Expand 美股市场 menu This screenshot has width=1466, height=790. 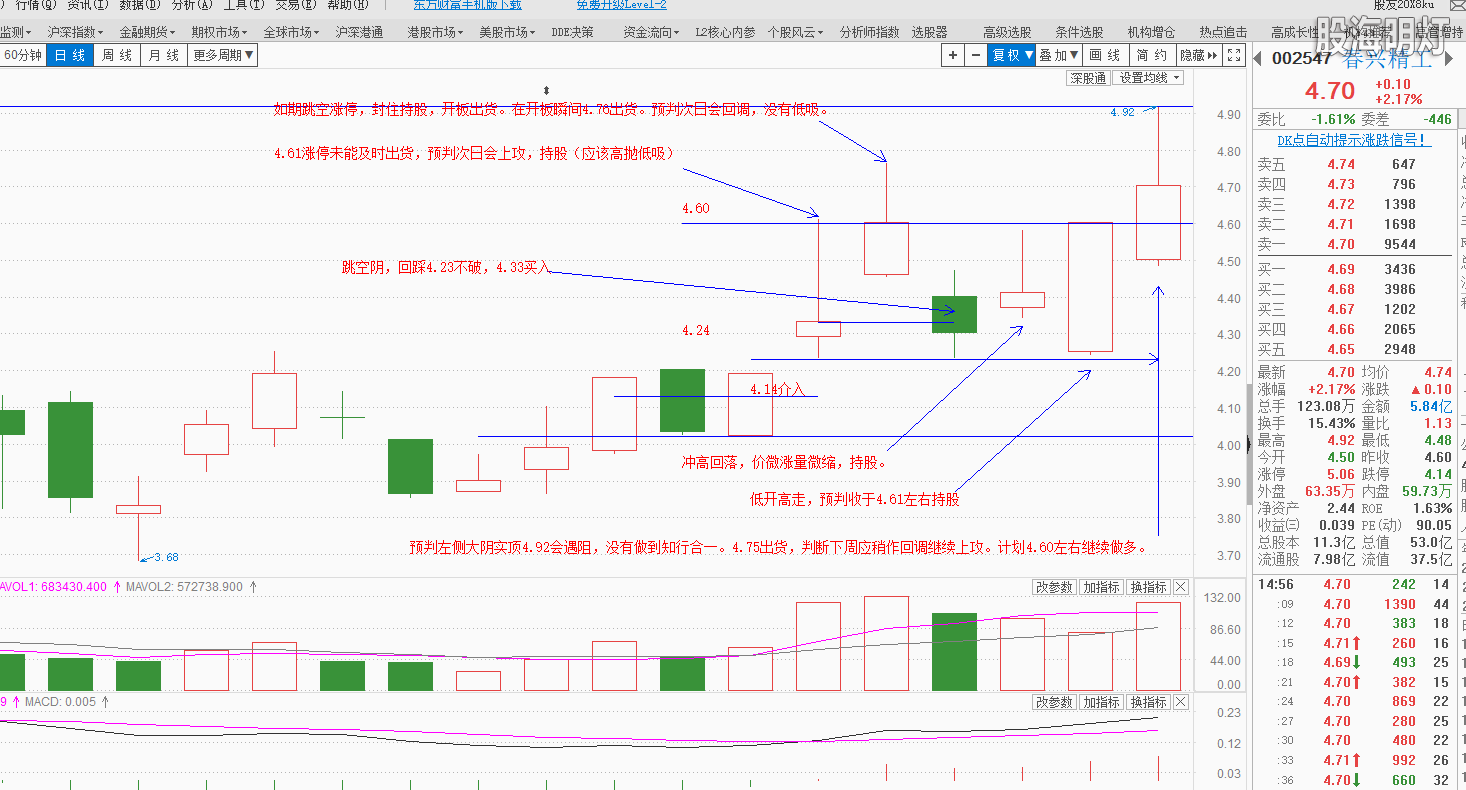click(507, 32)
